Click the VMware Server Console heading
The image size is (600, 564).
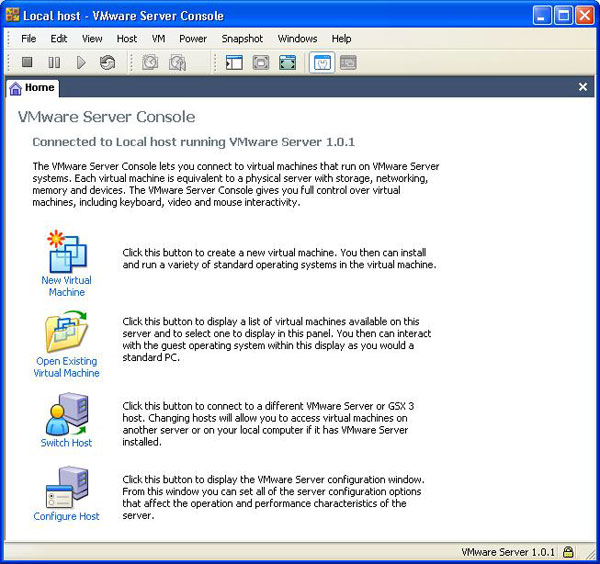(106, 117)
